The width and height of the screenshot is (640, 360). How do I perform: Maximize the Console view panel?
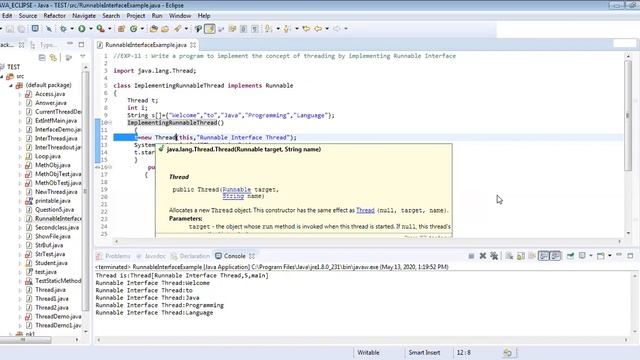pyautogui.click(x=630, y=256)
